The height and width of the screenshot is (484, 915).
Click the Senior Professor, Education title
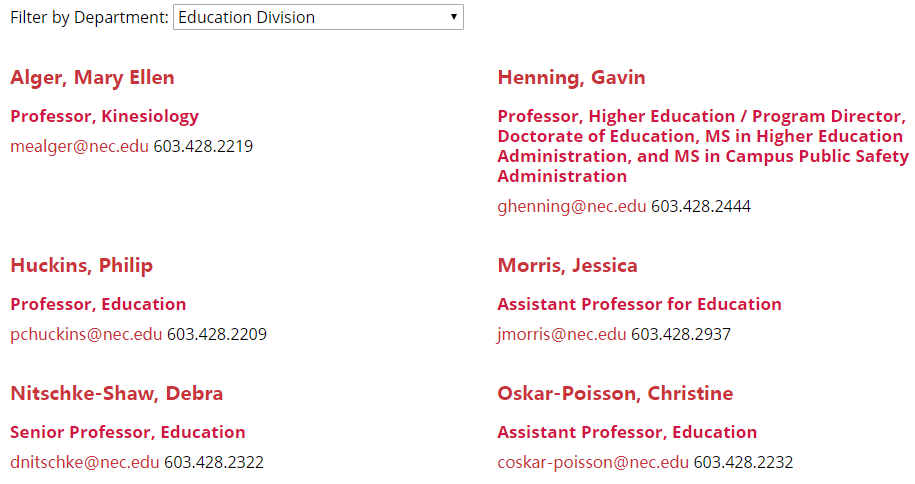pos(128,433)
